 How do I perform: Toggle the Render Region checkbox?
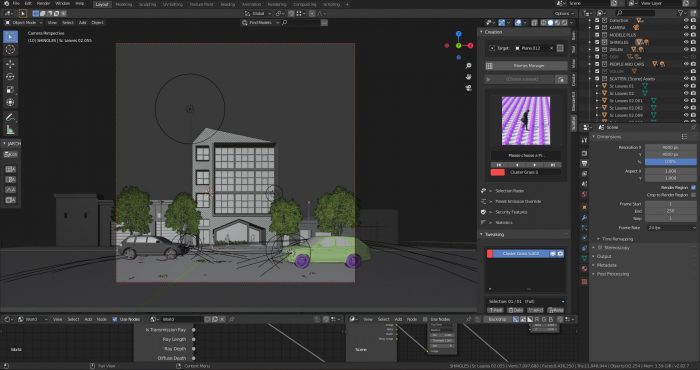click(x=693, y=187)
